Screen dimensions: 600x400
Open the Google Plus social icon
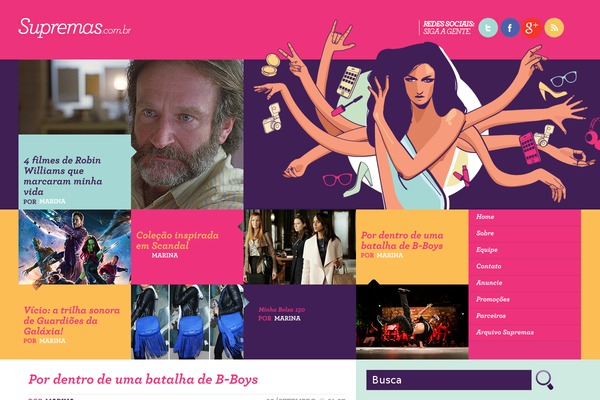coord(532,28)
